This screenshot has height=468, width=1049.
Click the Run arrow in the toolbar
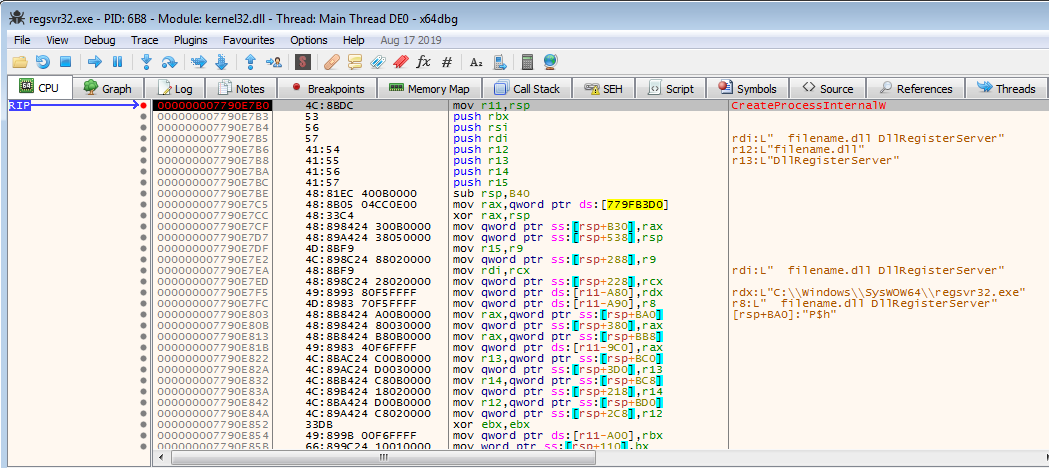point(95,62)
